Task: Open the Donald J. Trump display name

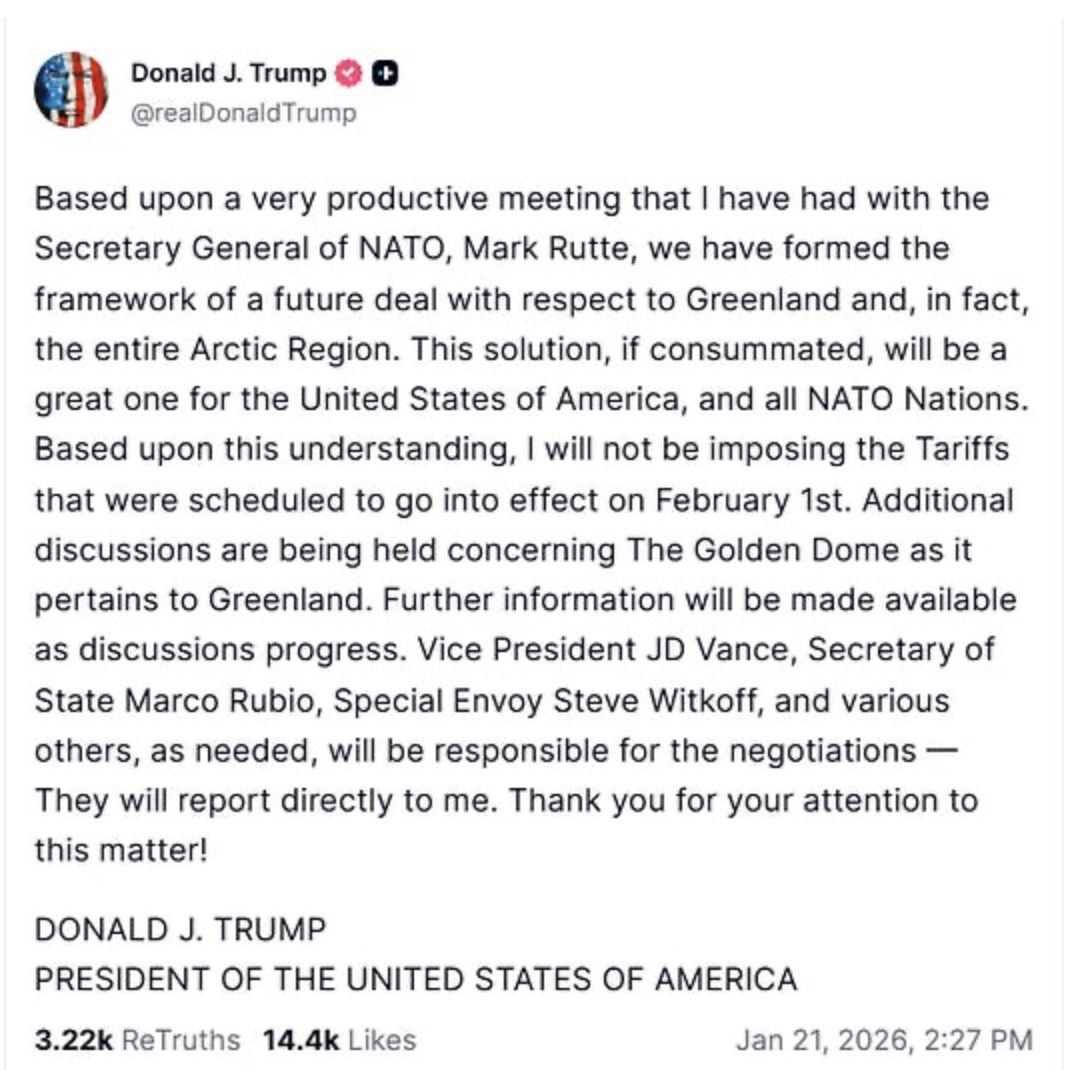Action: pos(229,73)
